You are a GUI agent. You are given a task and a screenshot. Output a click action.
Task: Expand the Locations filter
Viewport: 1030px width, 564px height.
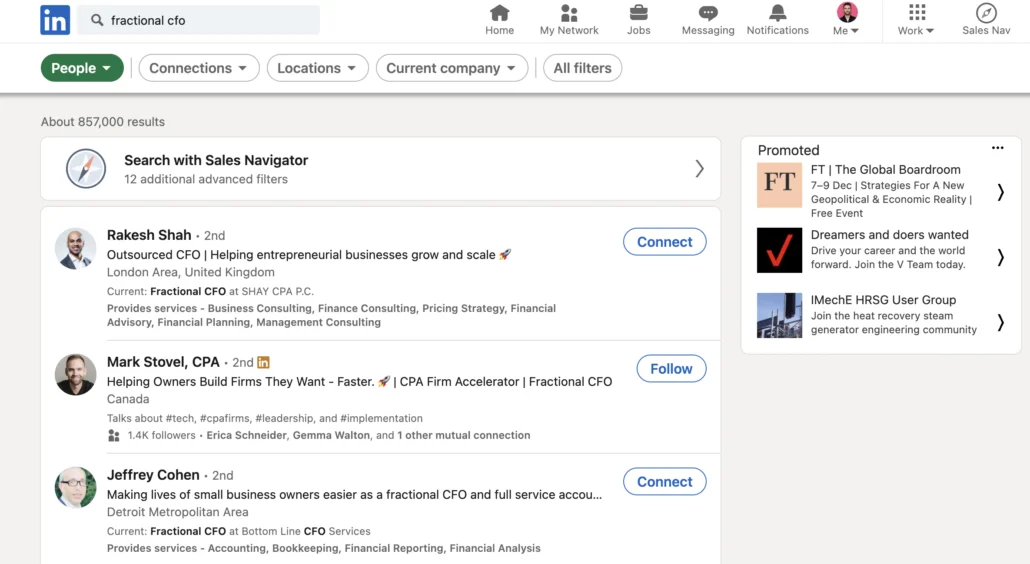coord(317,68)
